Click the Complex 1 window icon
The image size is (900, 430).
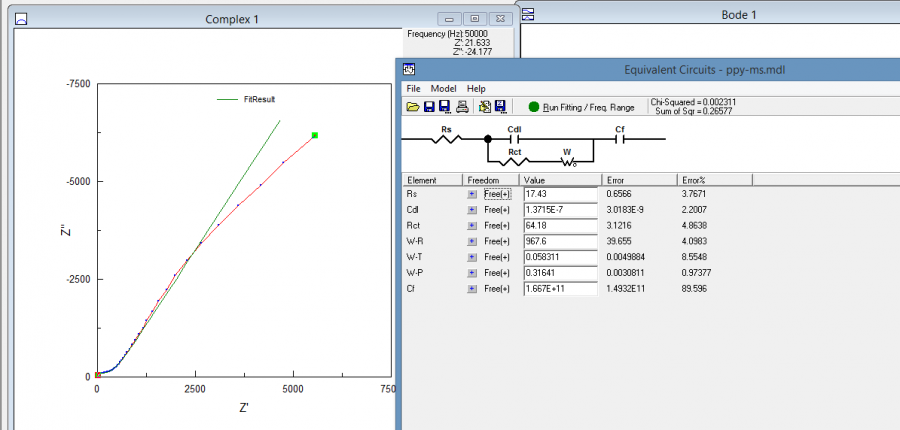[x=22, y=19]
